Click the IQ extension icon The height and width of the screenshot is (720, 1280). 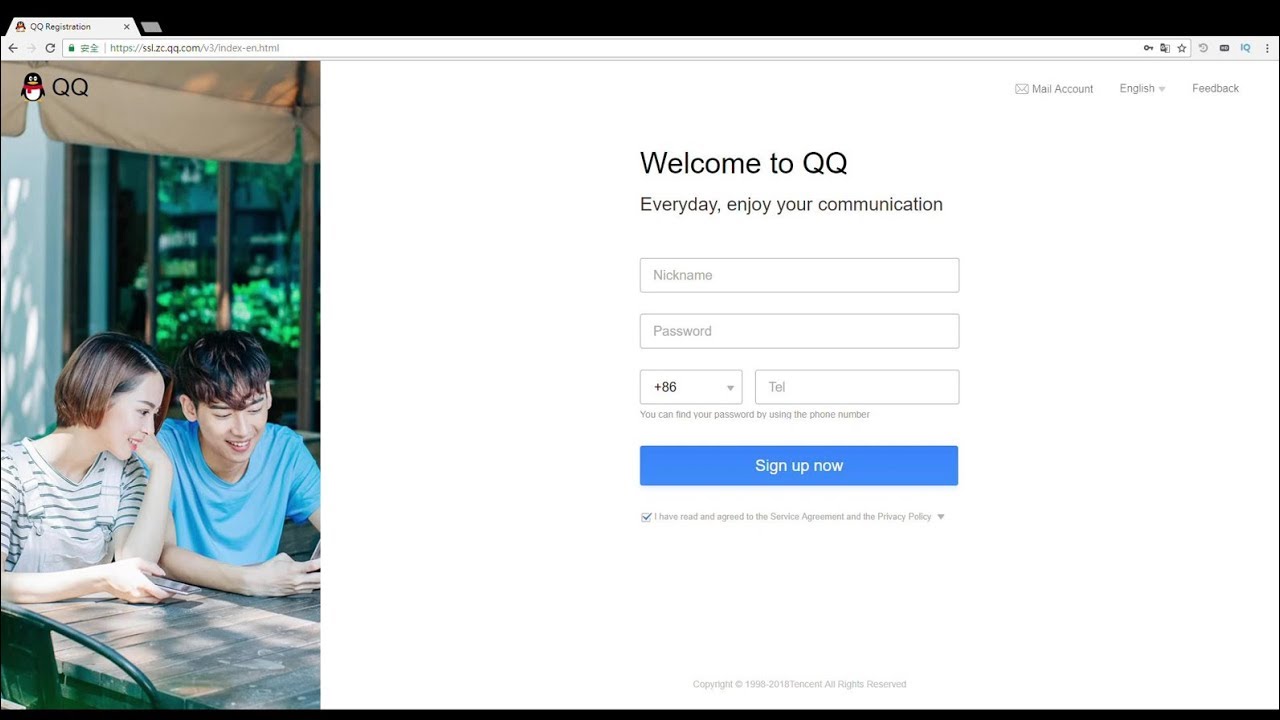(1245, 48)
